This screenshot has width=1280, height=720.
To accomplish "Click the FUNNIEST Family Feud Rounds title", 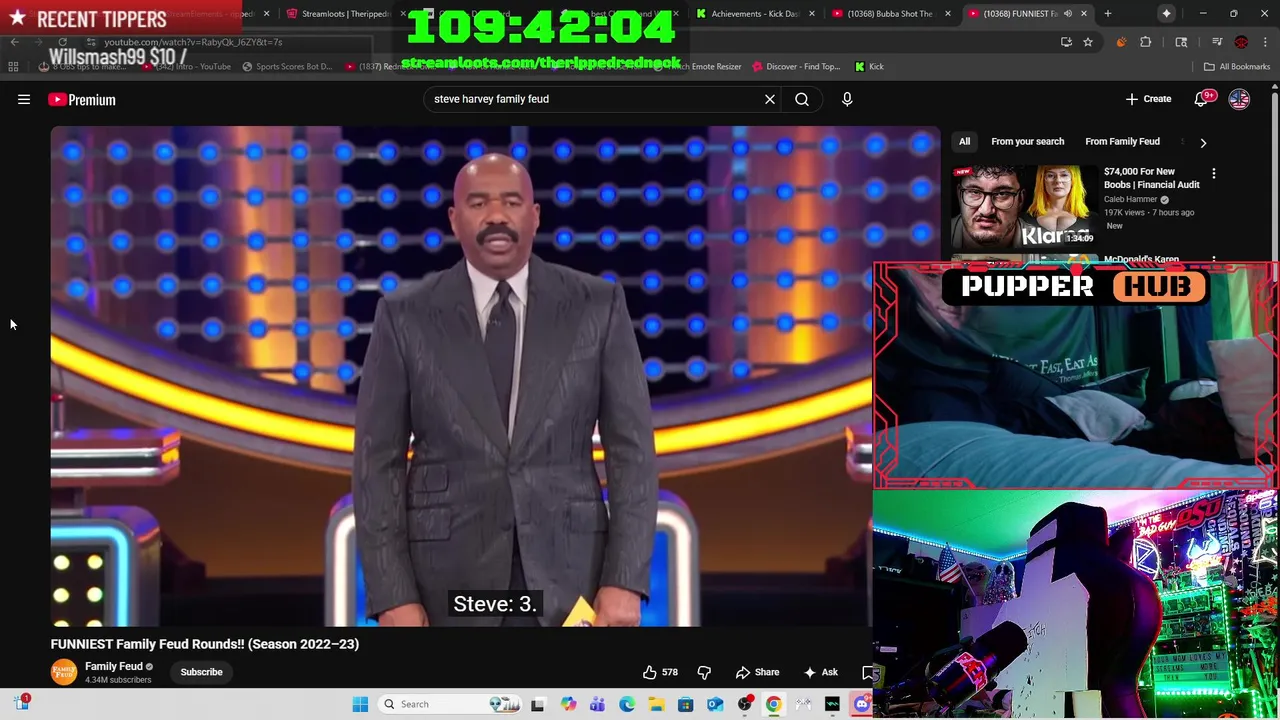I will [205, 644].
